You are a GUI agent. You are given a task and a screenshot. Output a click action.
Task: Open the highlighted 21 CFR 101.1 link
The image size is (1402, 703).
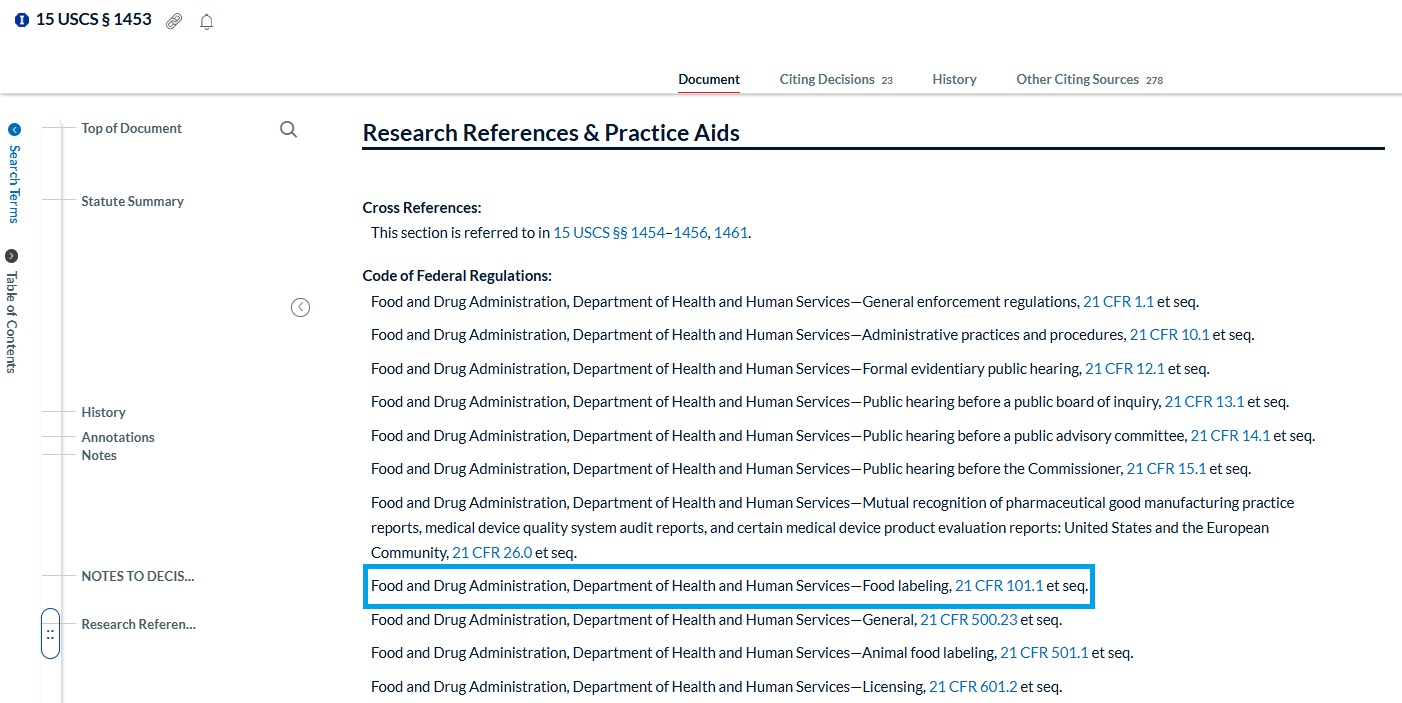(999, 585)
